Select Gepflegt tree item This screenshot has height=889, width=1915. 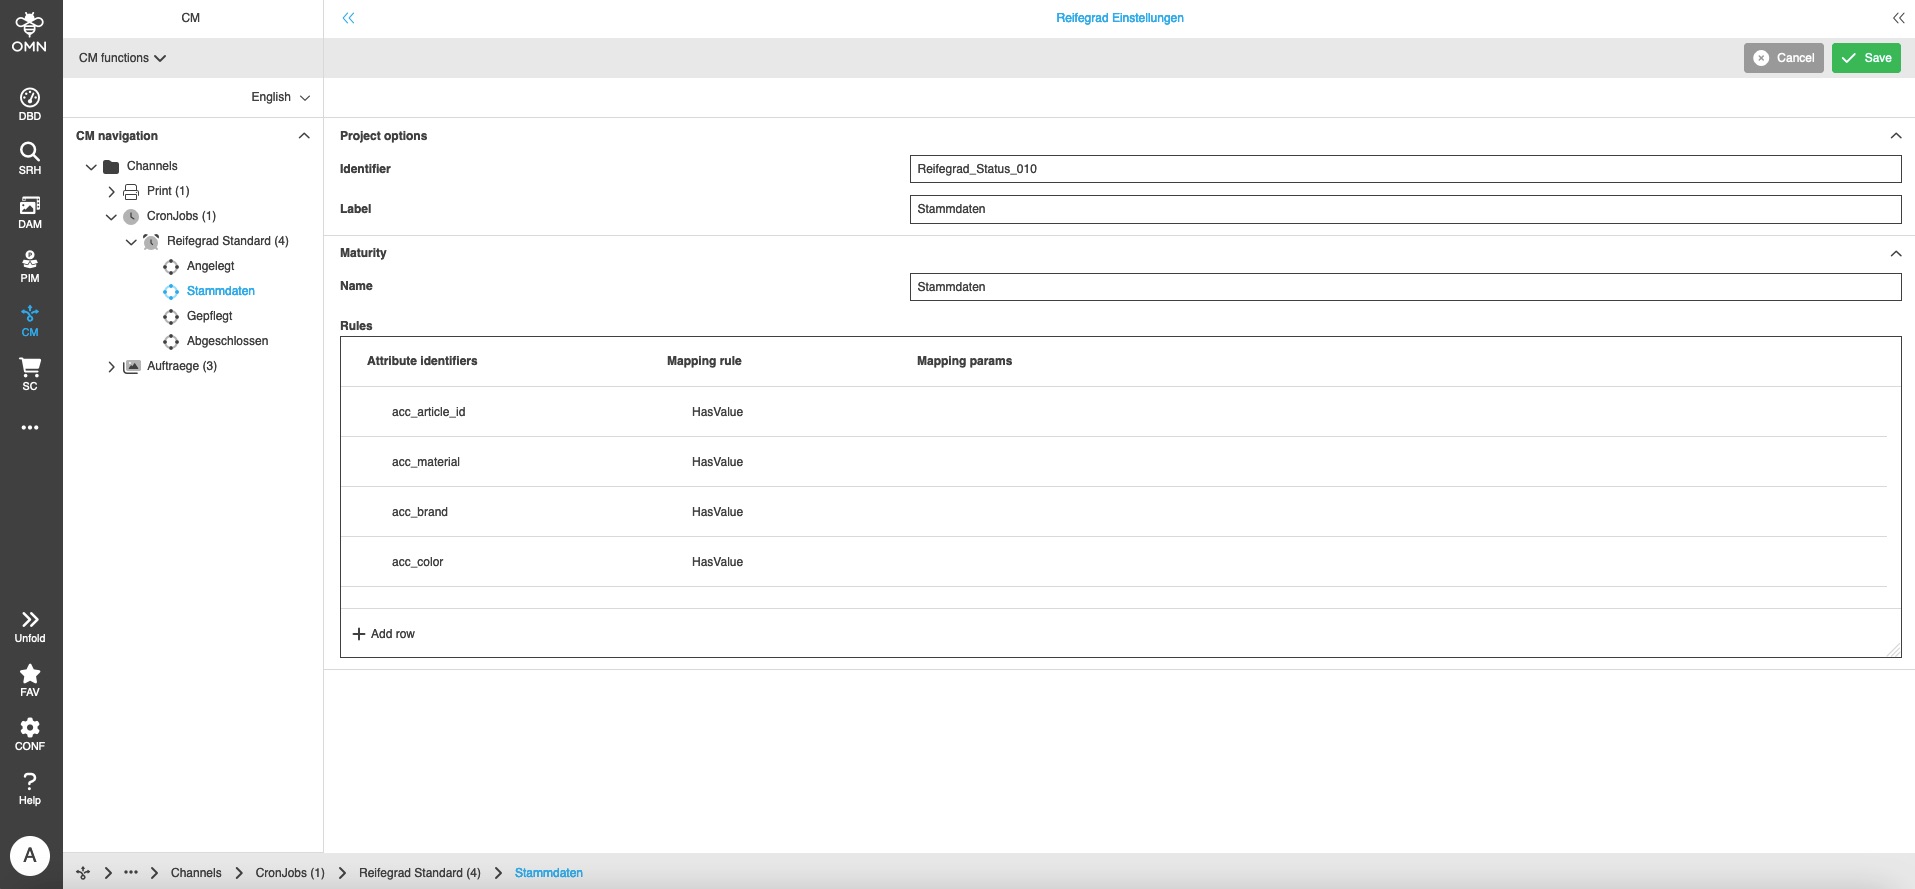(x=210, y=316)
